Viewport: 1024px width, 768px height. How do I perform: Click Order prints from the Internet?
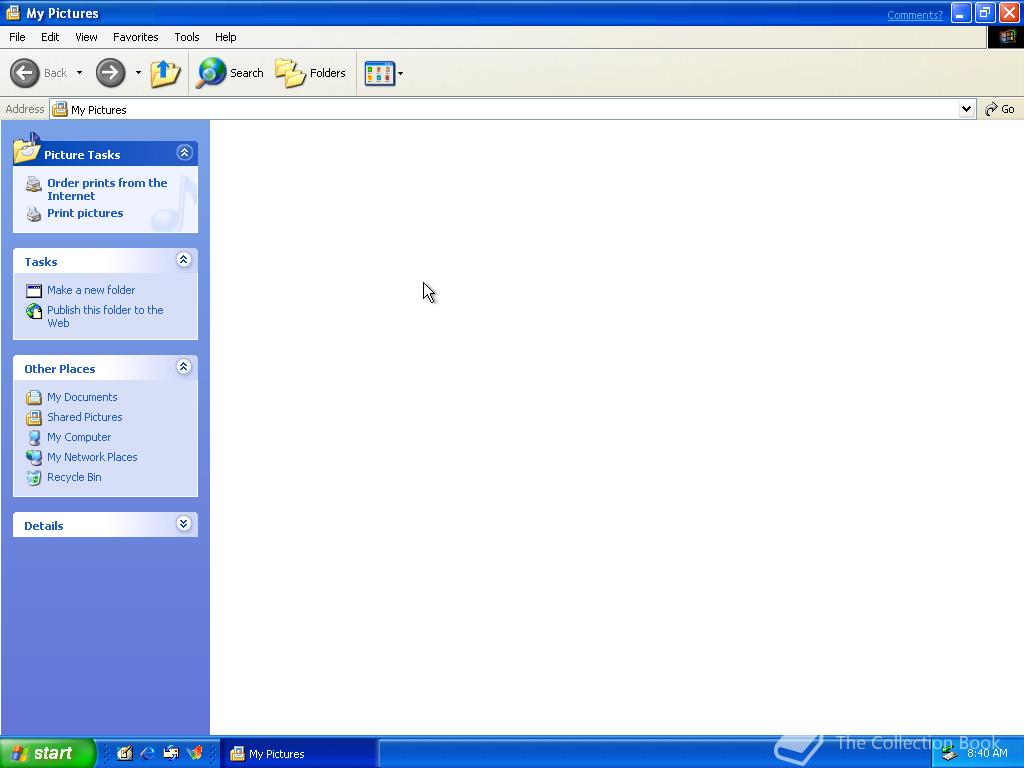(107, 189)
